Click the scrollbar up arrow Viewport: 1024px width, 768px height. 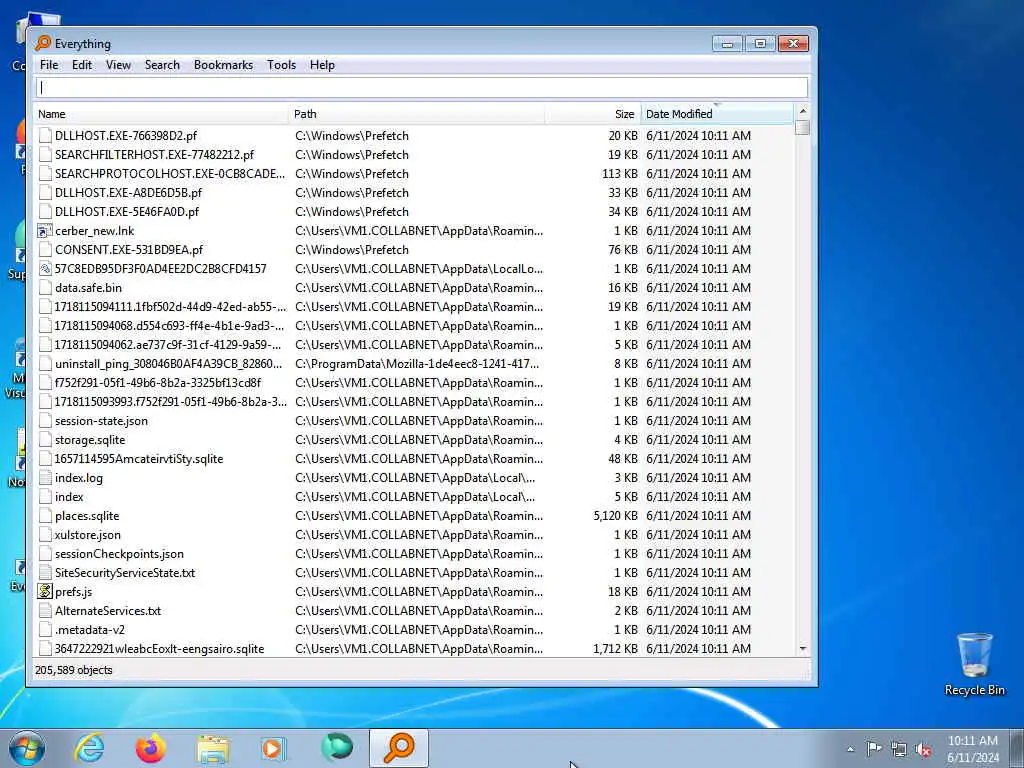[x=803, y=111]
